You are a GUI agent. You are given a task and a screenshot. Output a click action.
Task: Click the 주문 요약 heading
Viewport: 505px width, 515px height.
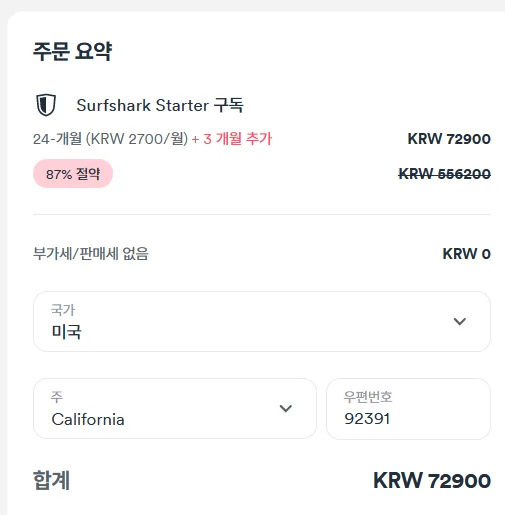72,51
